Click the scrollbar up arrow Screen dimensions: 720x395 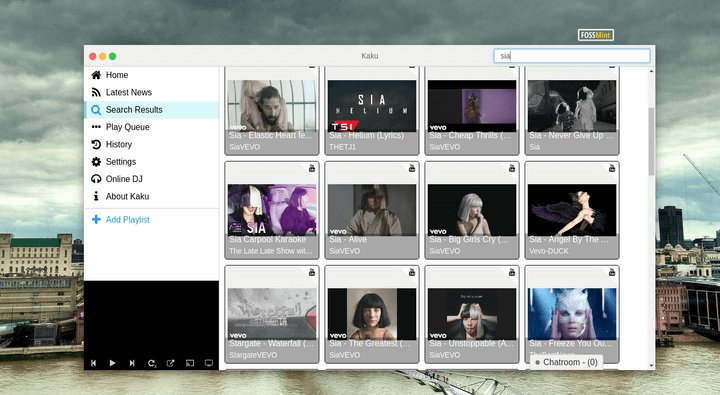click(x=651, y=71)
